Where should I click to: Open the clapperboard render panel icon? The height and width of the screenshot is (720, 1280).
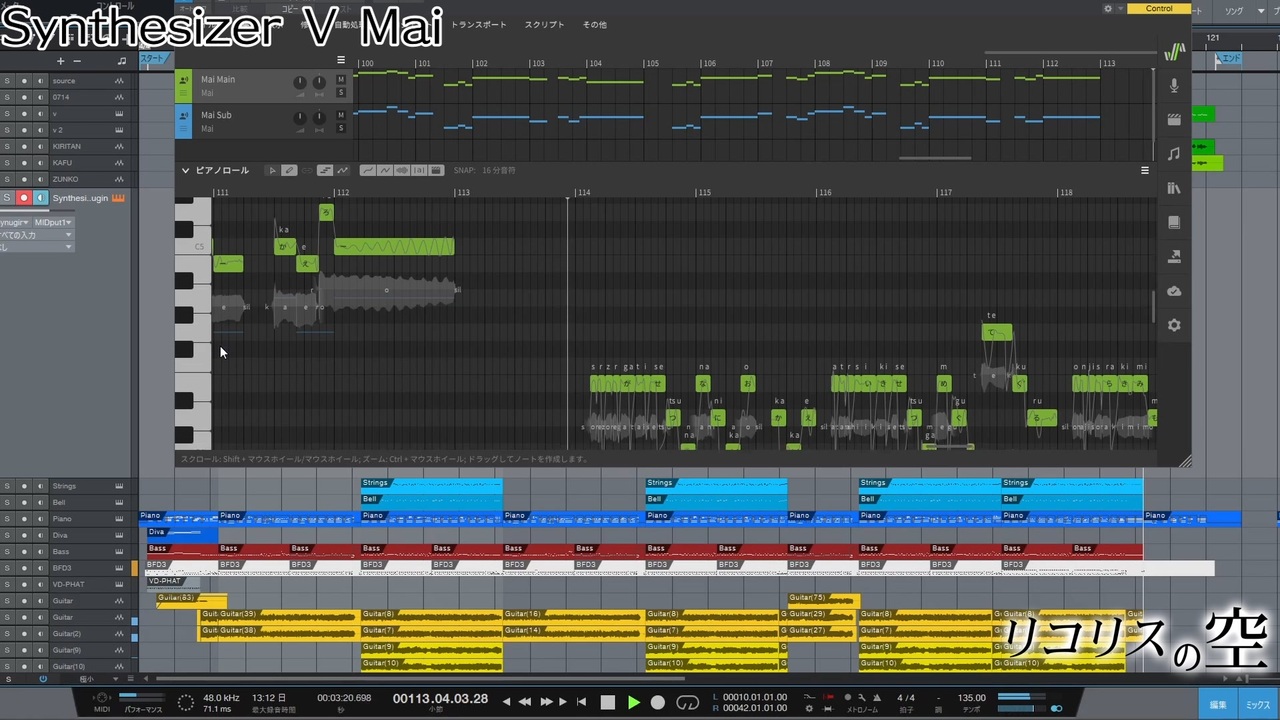[1174, 120]
